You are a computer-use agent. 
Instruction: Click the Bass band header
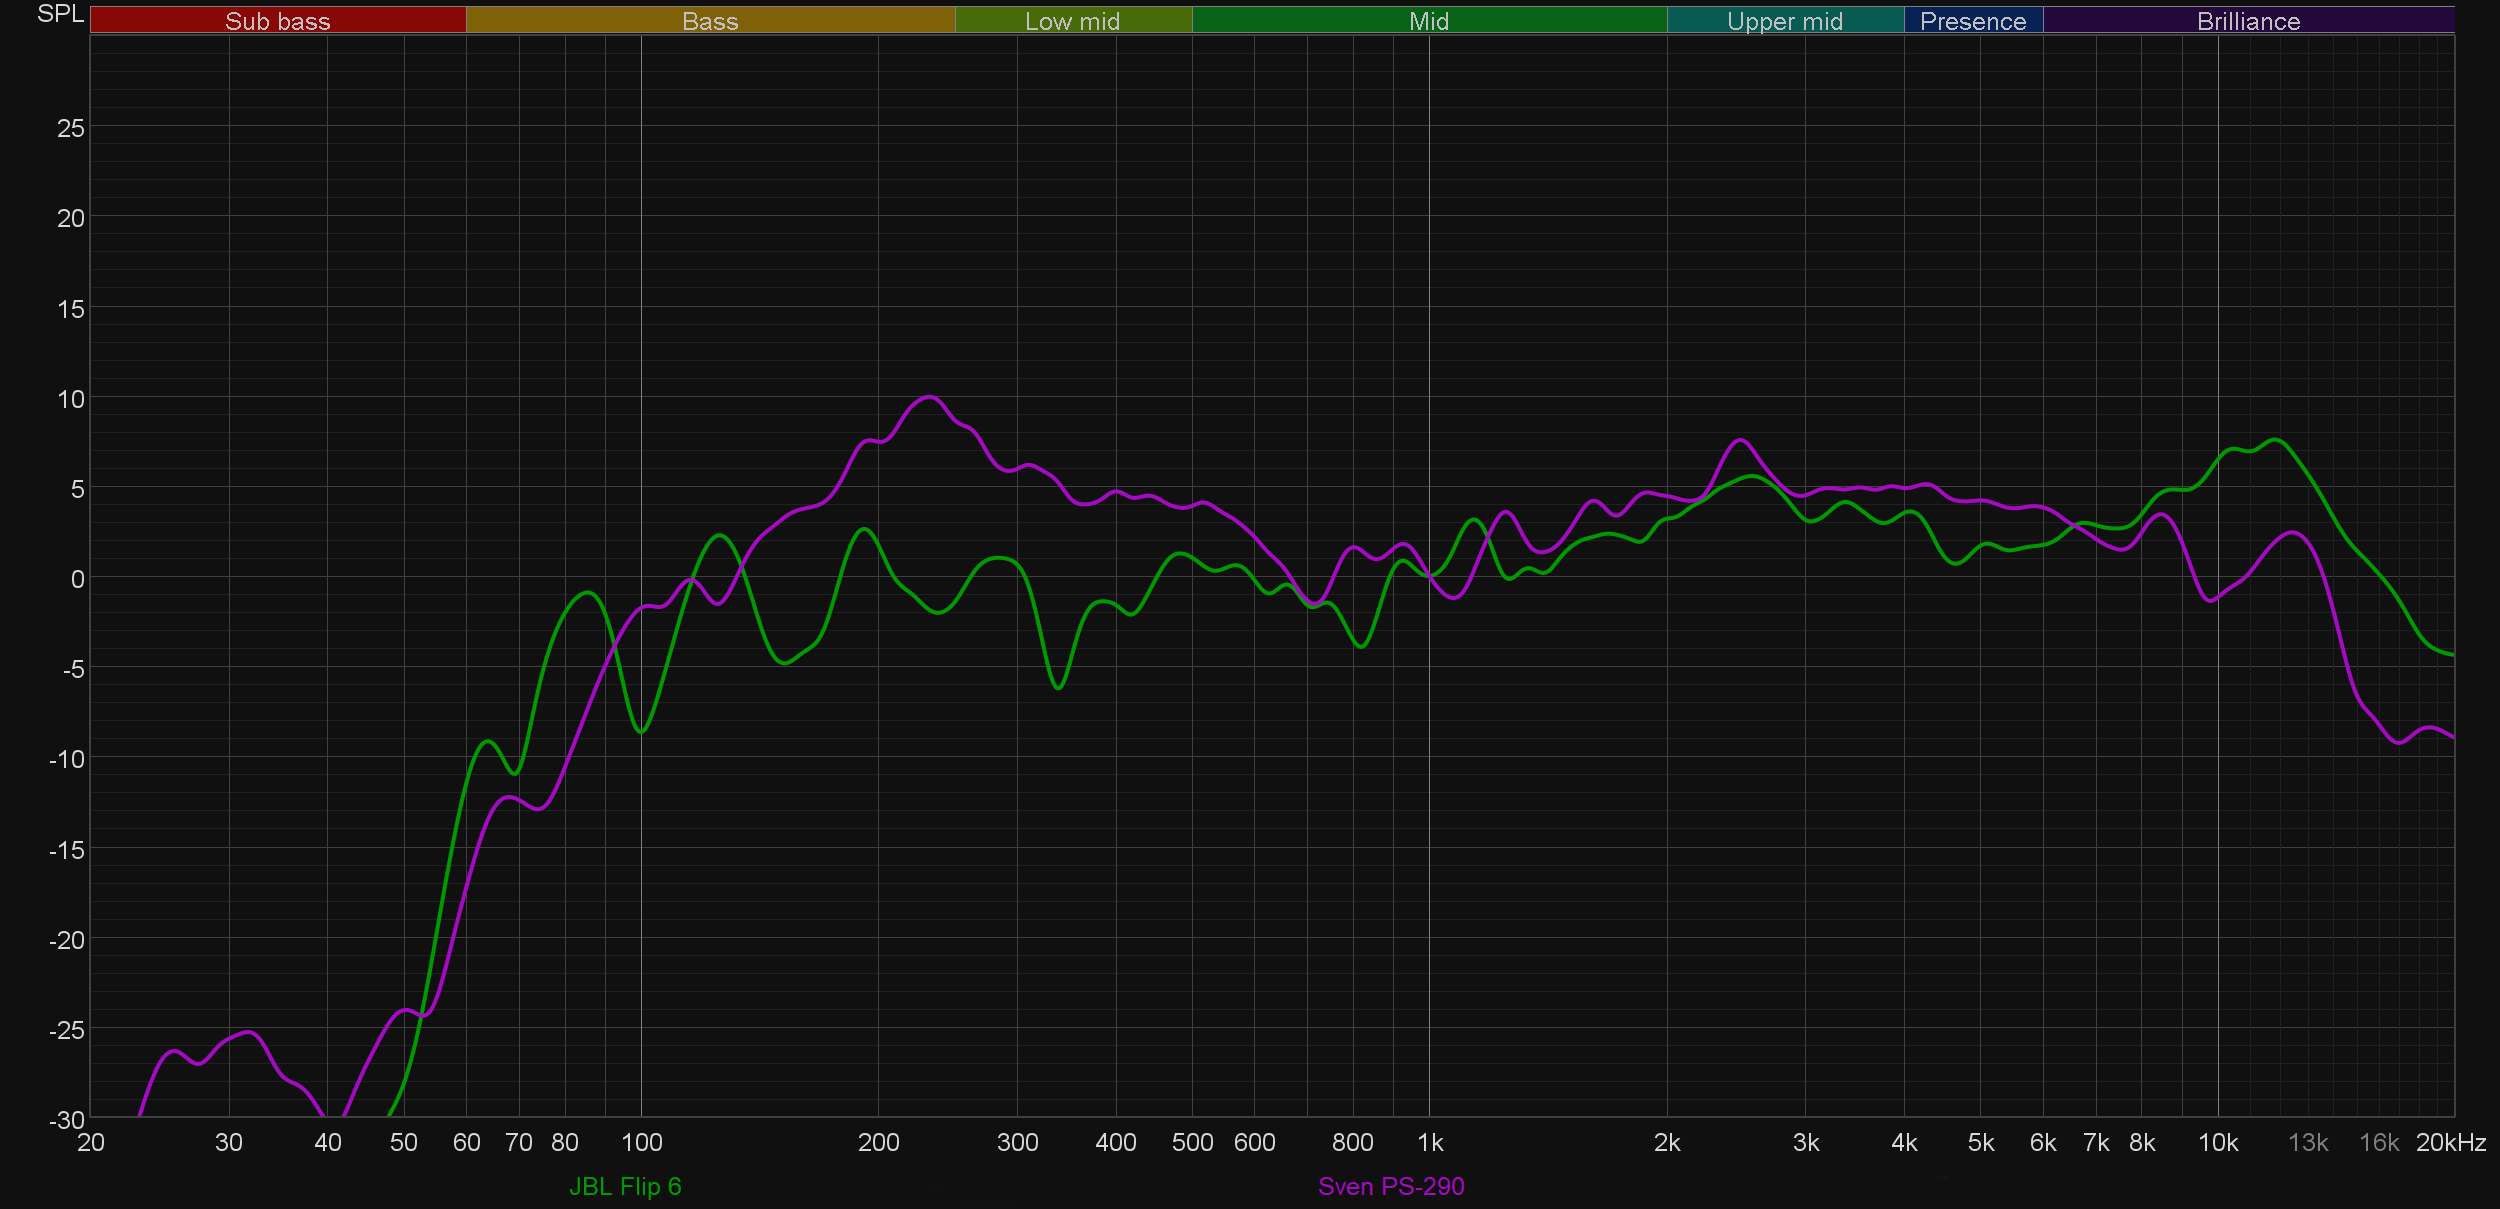(x=710, y=21)
